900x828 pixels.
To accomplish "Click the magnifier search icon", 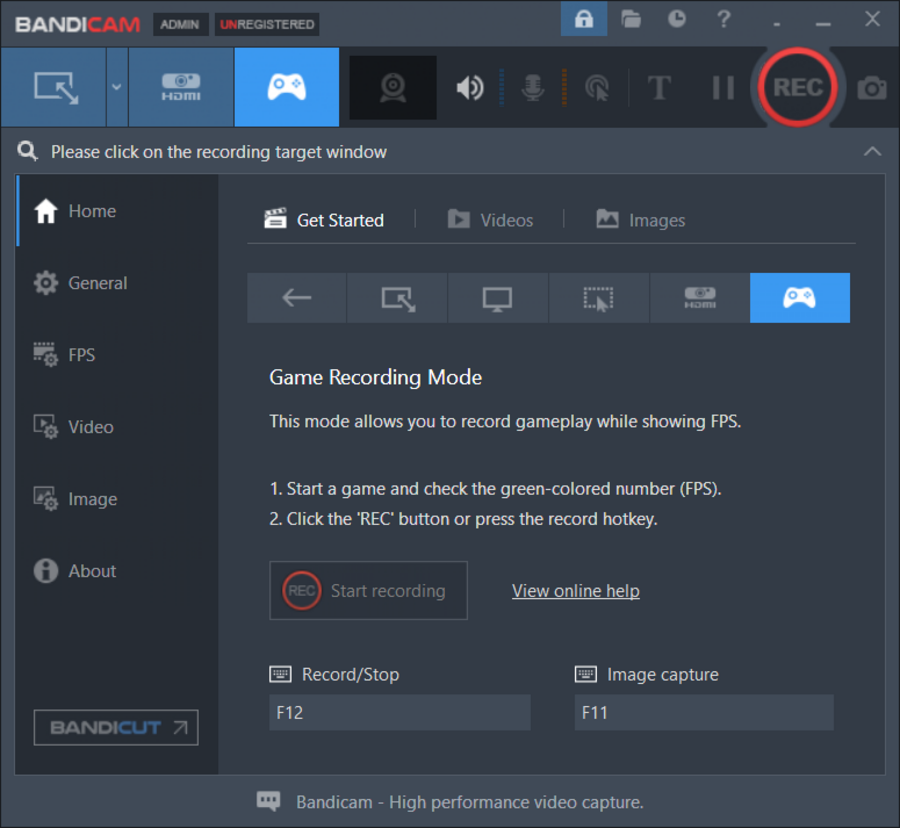I will [x=27, y=151].
